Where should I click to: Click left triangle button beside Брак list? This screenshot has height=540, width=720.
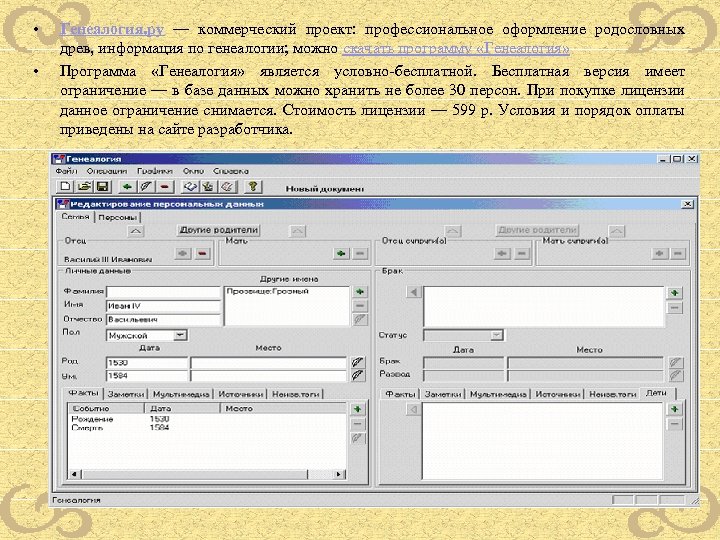pos(414,292)
